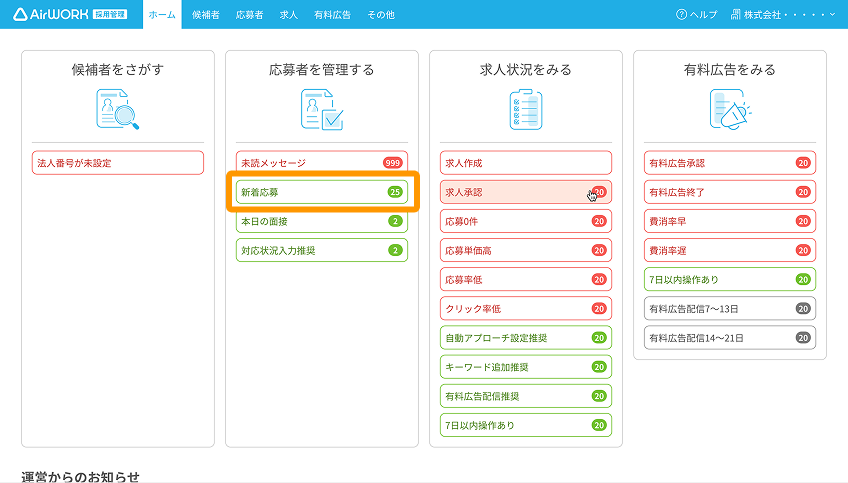Open the 候補者 menu

(206, 15)
